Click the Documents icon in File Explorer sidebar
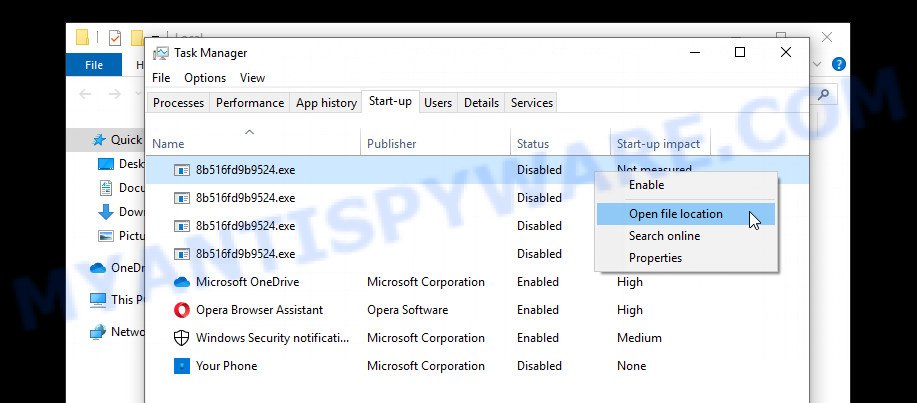 (106, 188)
